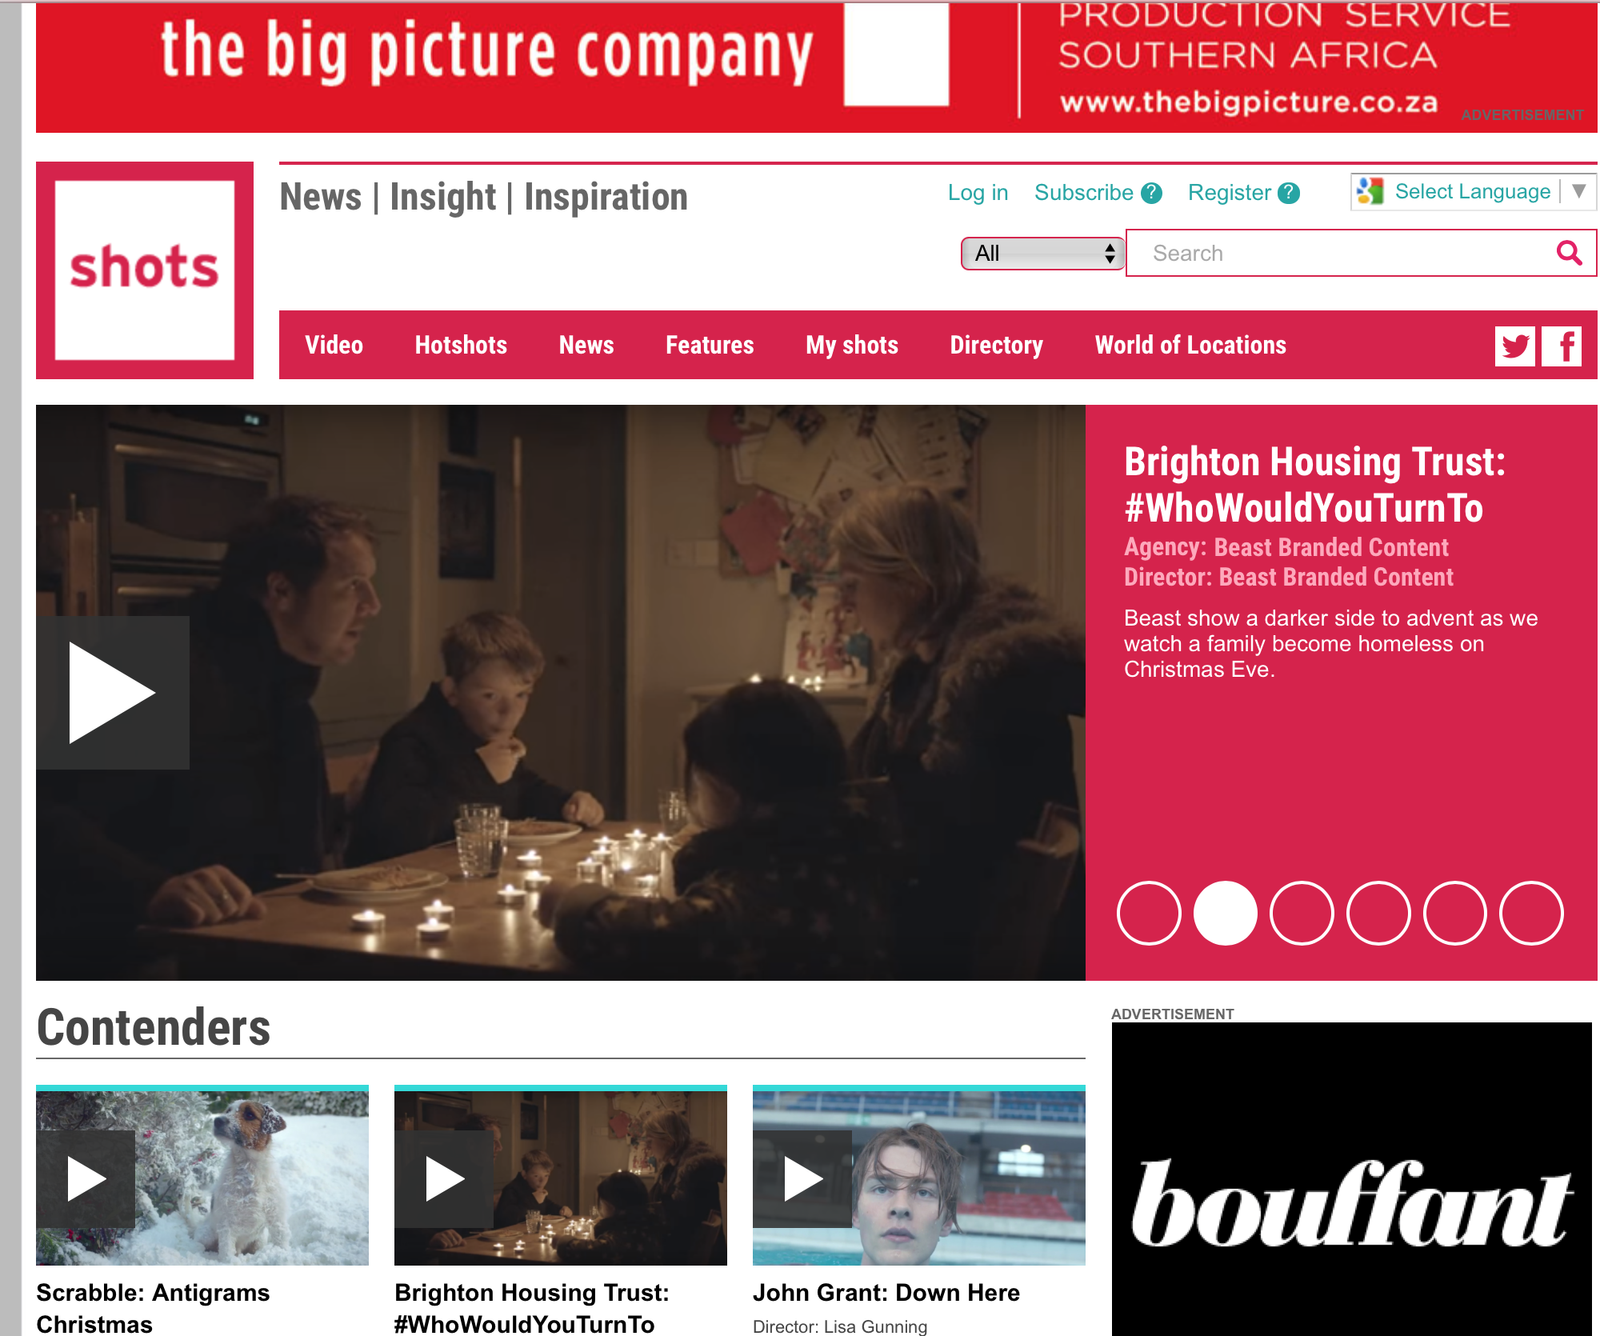Image resolution: width=1600 pixels, height=1336 pixels.
Task: Open the World of Locations menu
Action: 1190,345
